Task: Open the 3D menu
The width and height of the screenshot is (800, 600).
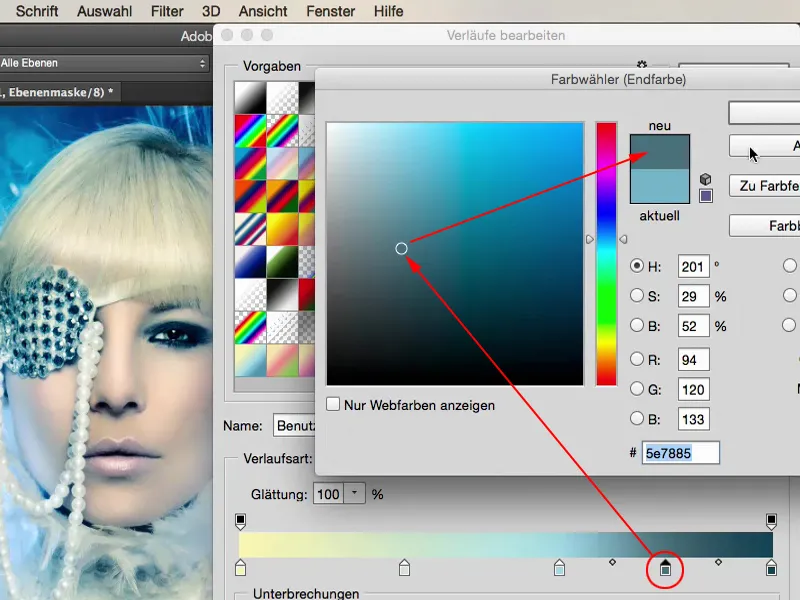Action: tap(211, 11)
